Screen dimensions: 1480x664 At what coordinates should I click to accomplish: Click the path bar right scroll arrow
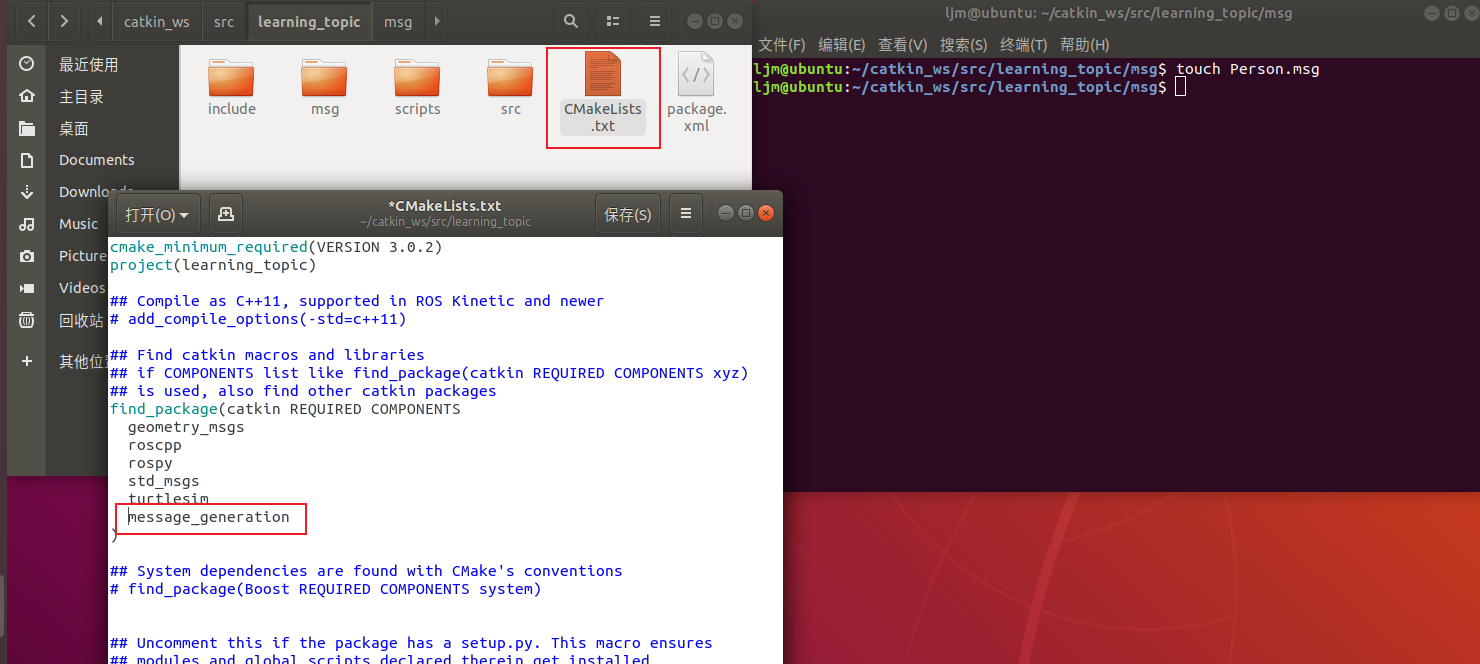tap(435, 21)
